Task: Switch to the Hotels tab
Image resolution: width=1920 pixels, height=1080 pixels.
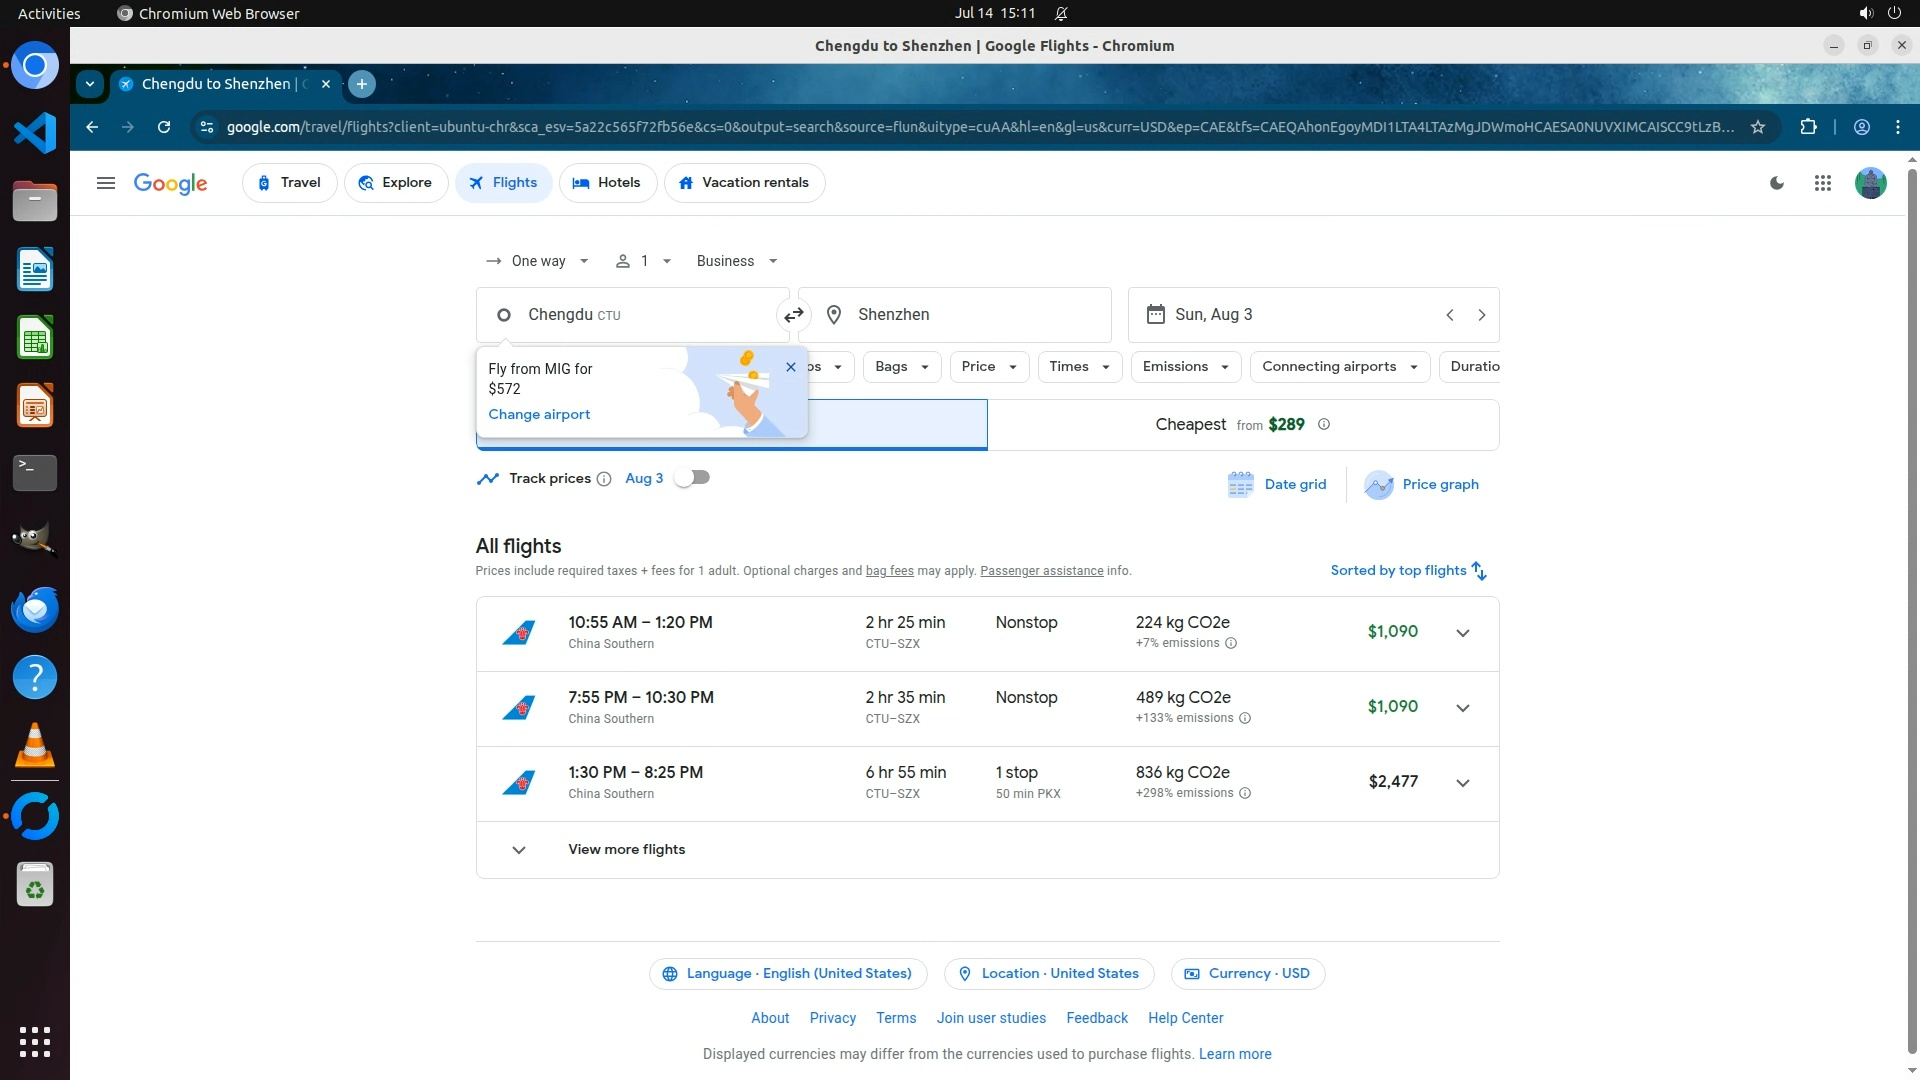Action: 607,183
